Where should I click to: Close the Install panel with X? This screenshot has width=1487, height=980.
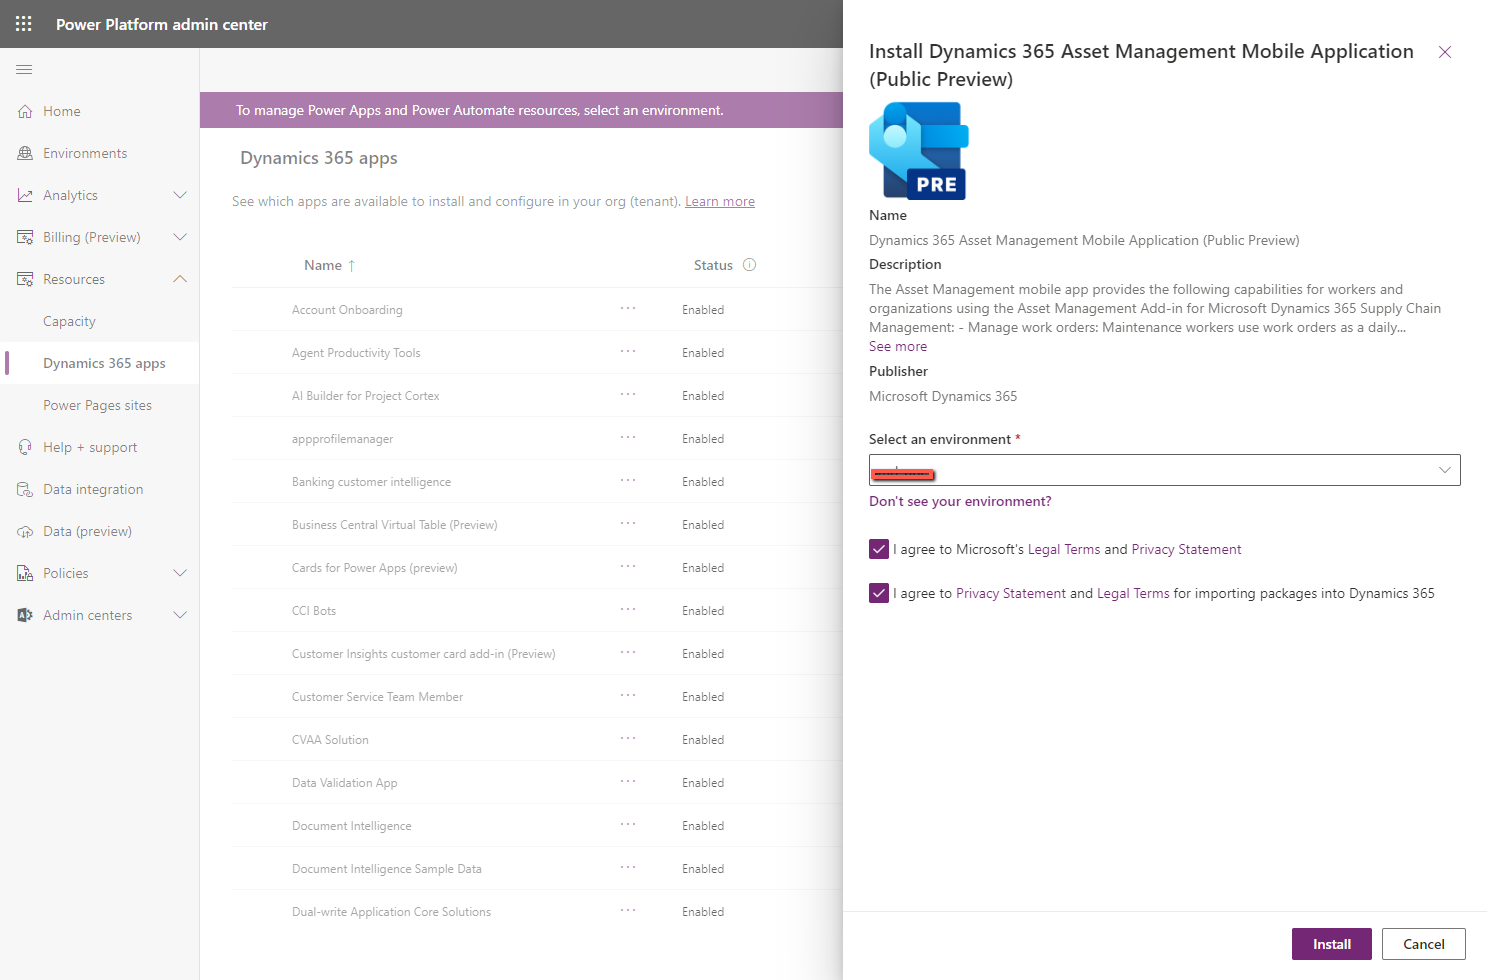1445,52
